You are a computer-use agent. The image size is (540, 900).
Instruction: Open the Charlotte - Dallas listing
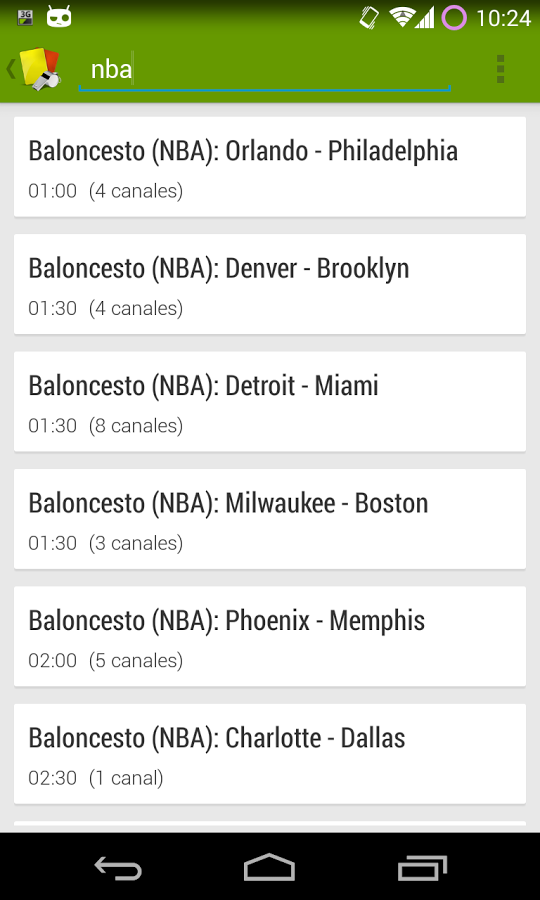(270, 754)
